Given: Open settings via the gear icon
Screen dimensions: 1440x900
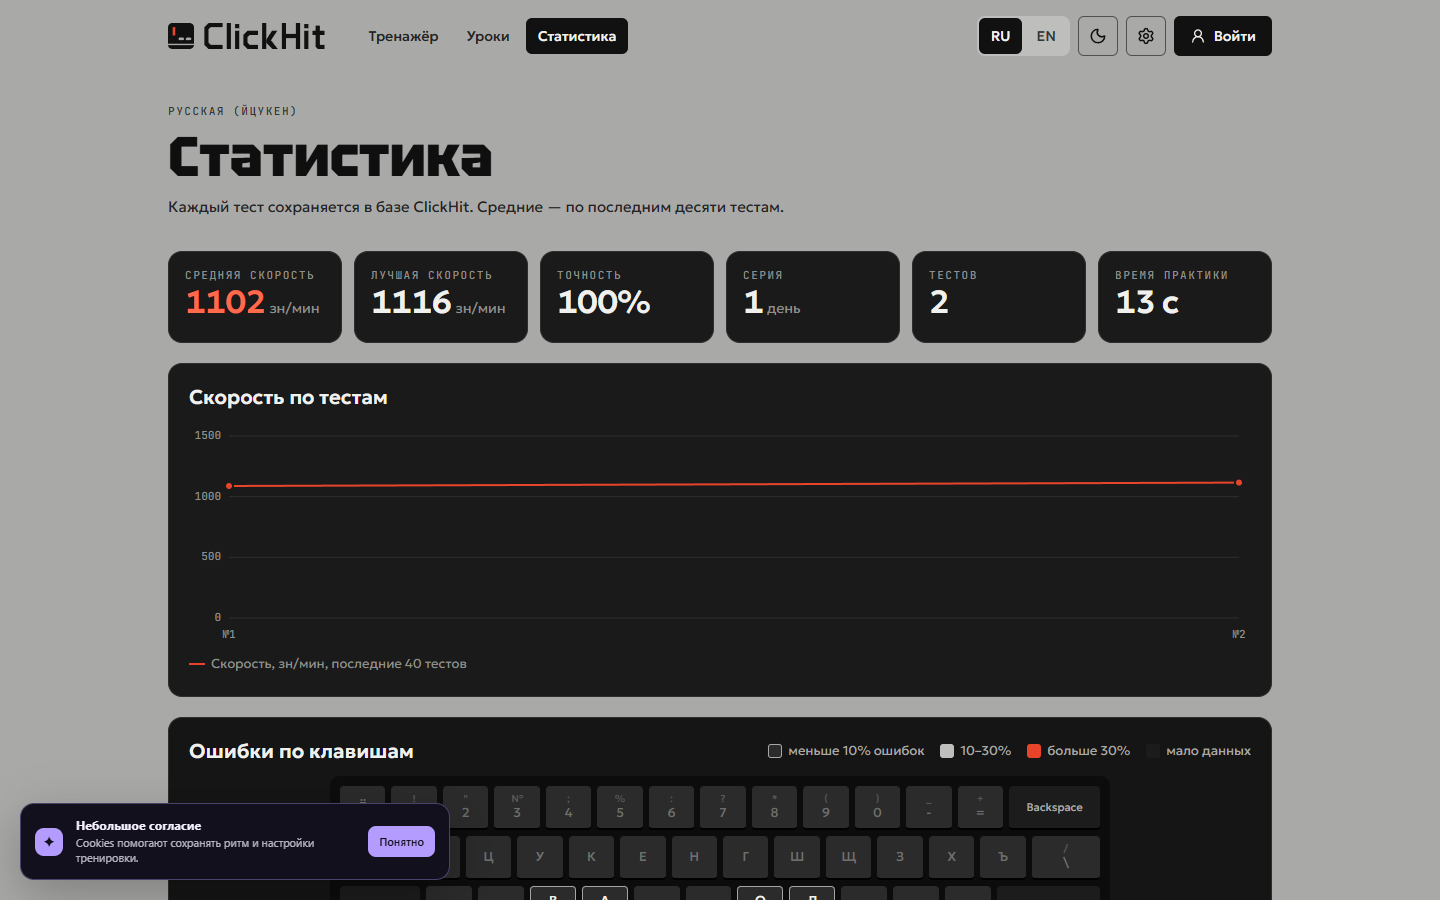Looking at the screenshot, I should tap(1146, 36).
